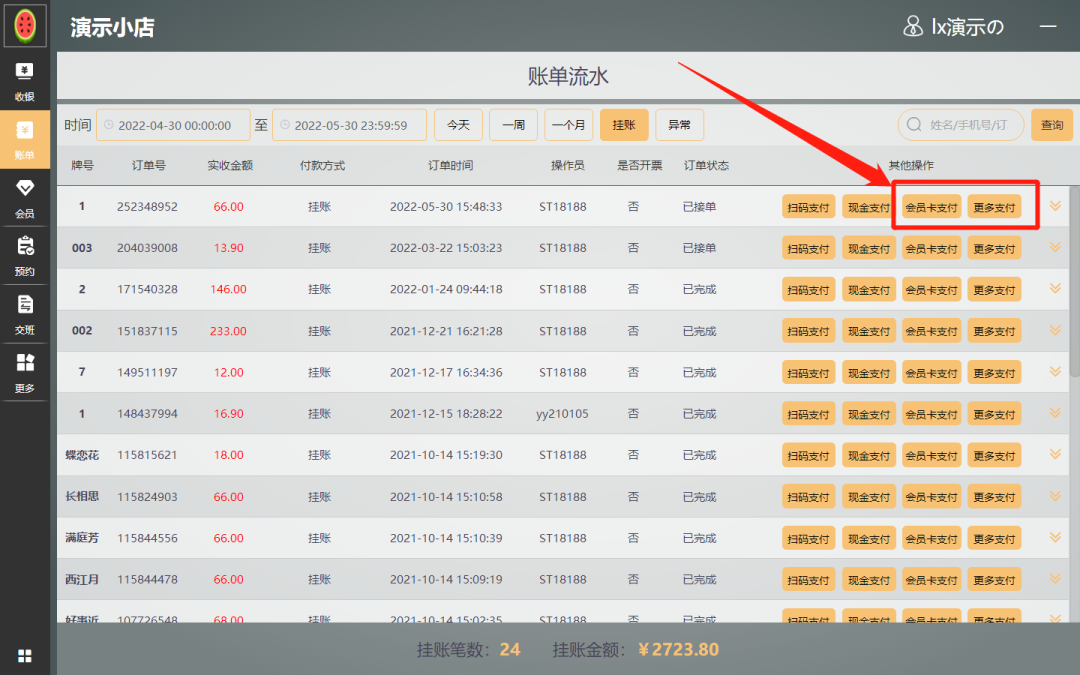Click the four-square grid icon at sidebar bottom
Screen dimensions: 1080x675
25,655
